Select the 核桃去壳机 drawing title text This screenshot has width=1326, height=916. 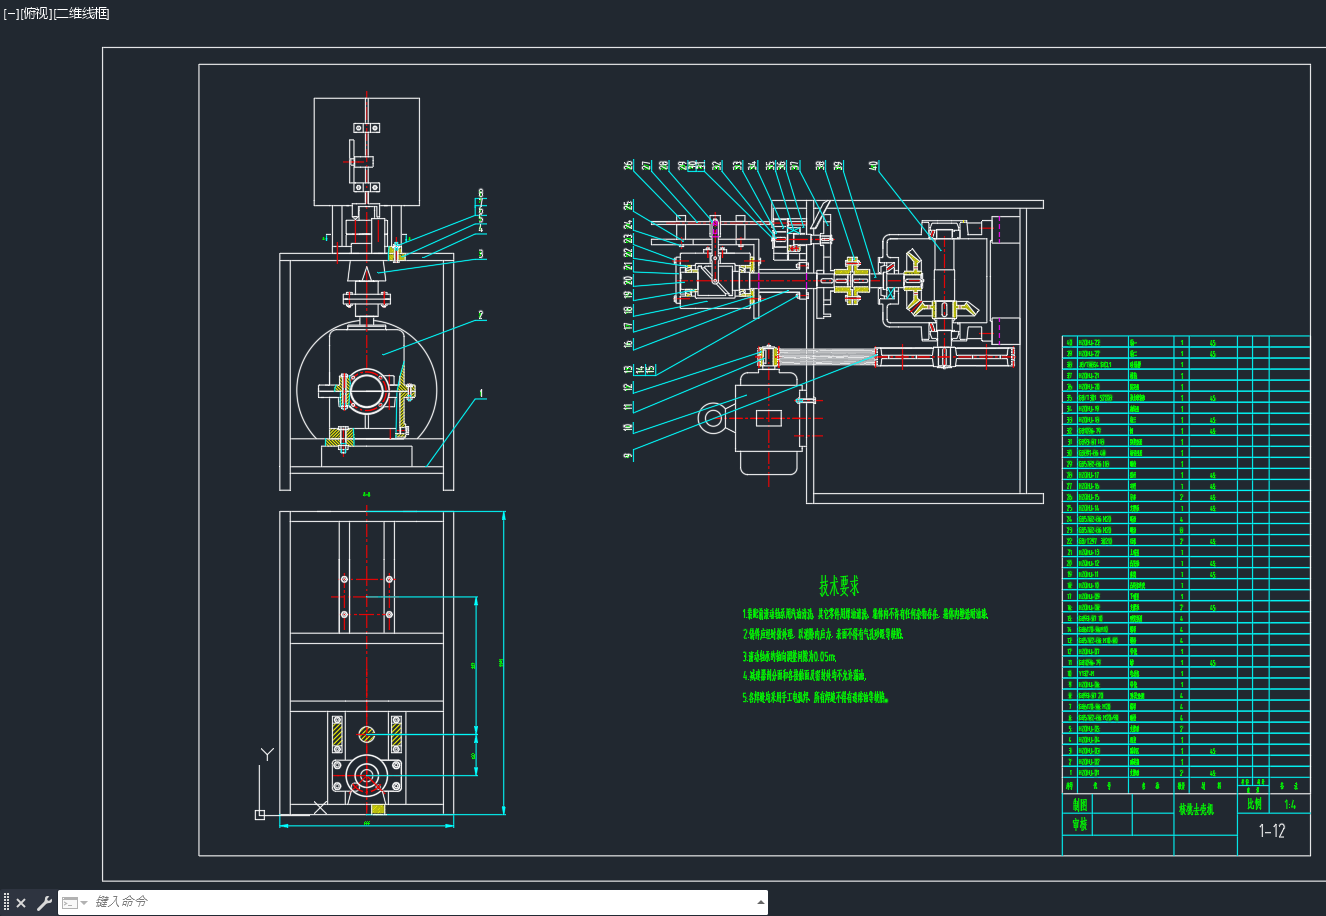pyautogui.click(x=1196, y=809)
